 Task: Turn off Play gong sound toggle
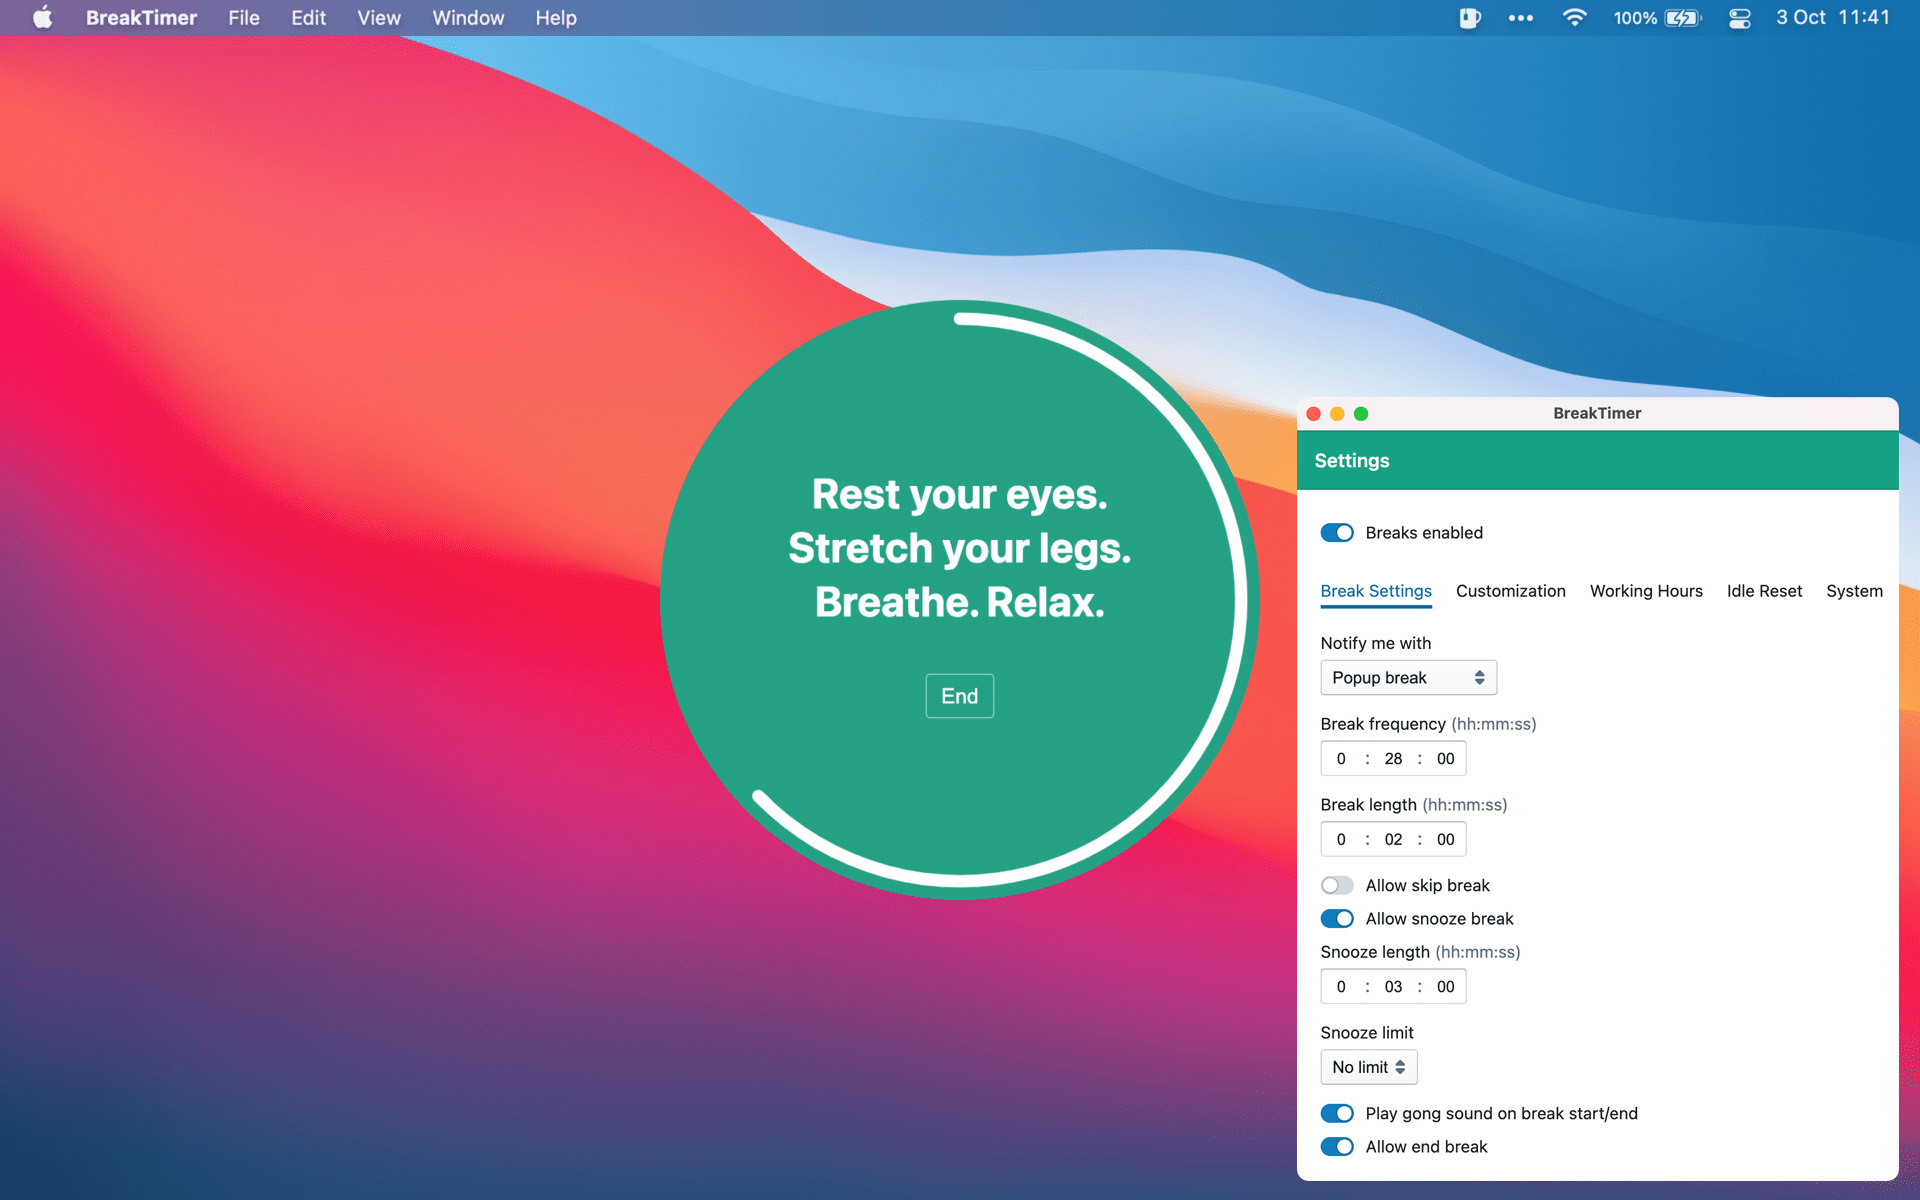[1337, 1114]
